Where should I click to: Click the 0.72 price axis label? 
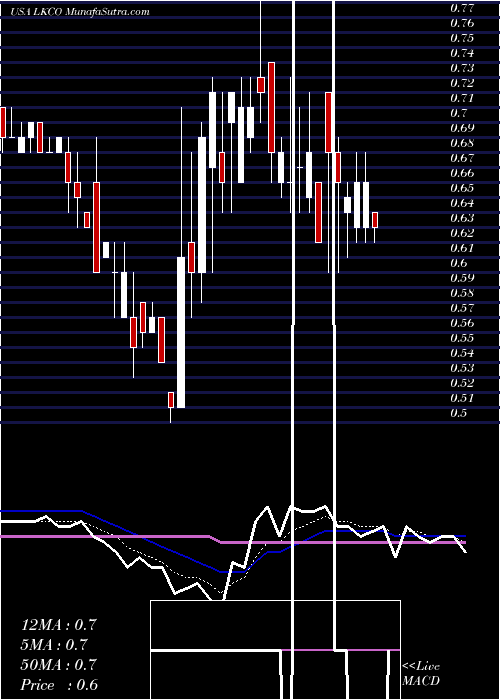tap(461, 83)
